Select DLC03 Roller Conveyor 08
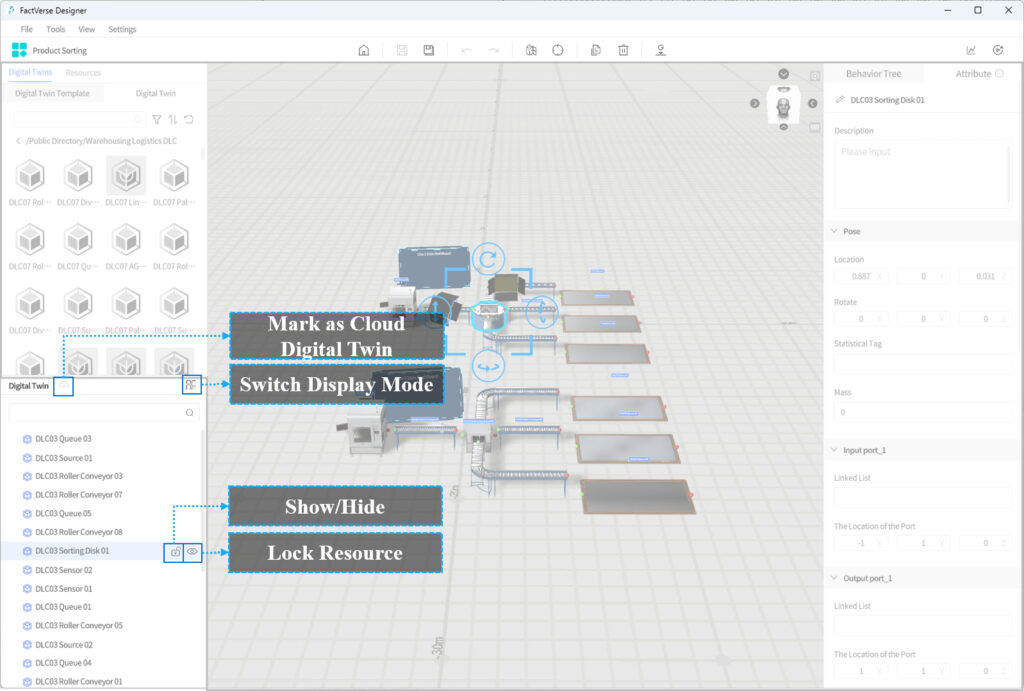 point(78,532)
